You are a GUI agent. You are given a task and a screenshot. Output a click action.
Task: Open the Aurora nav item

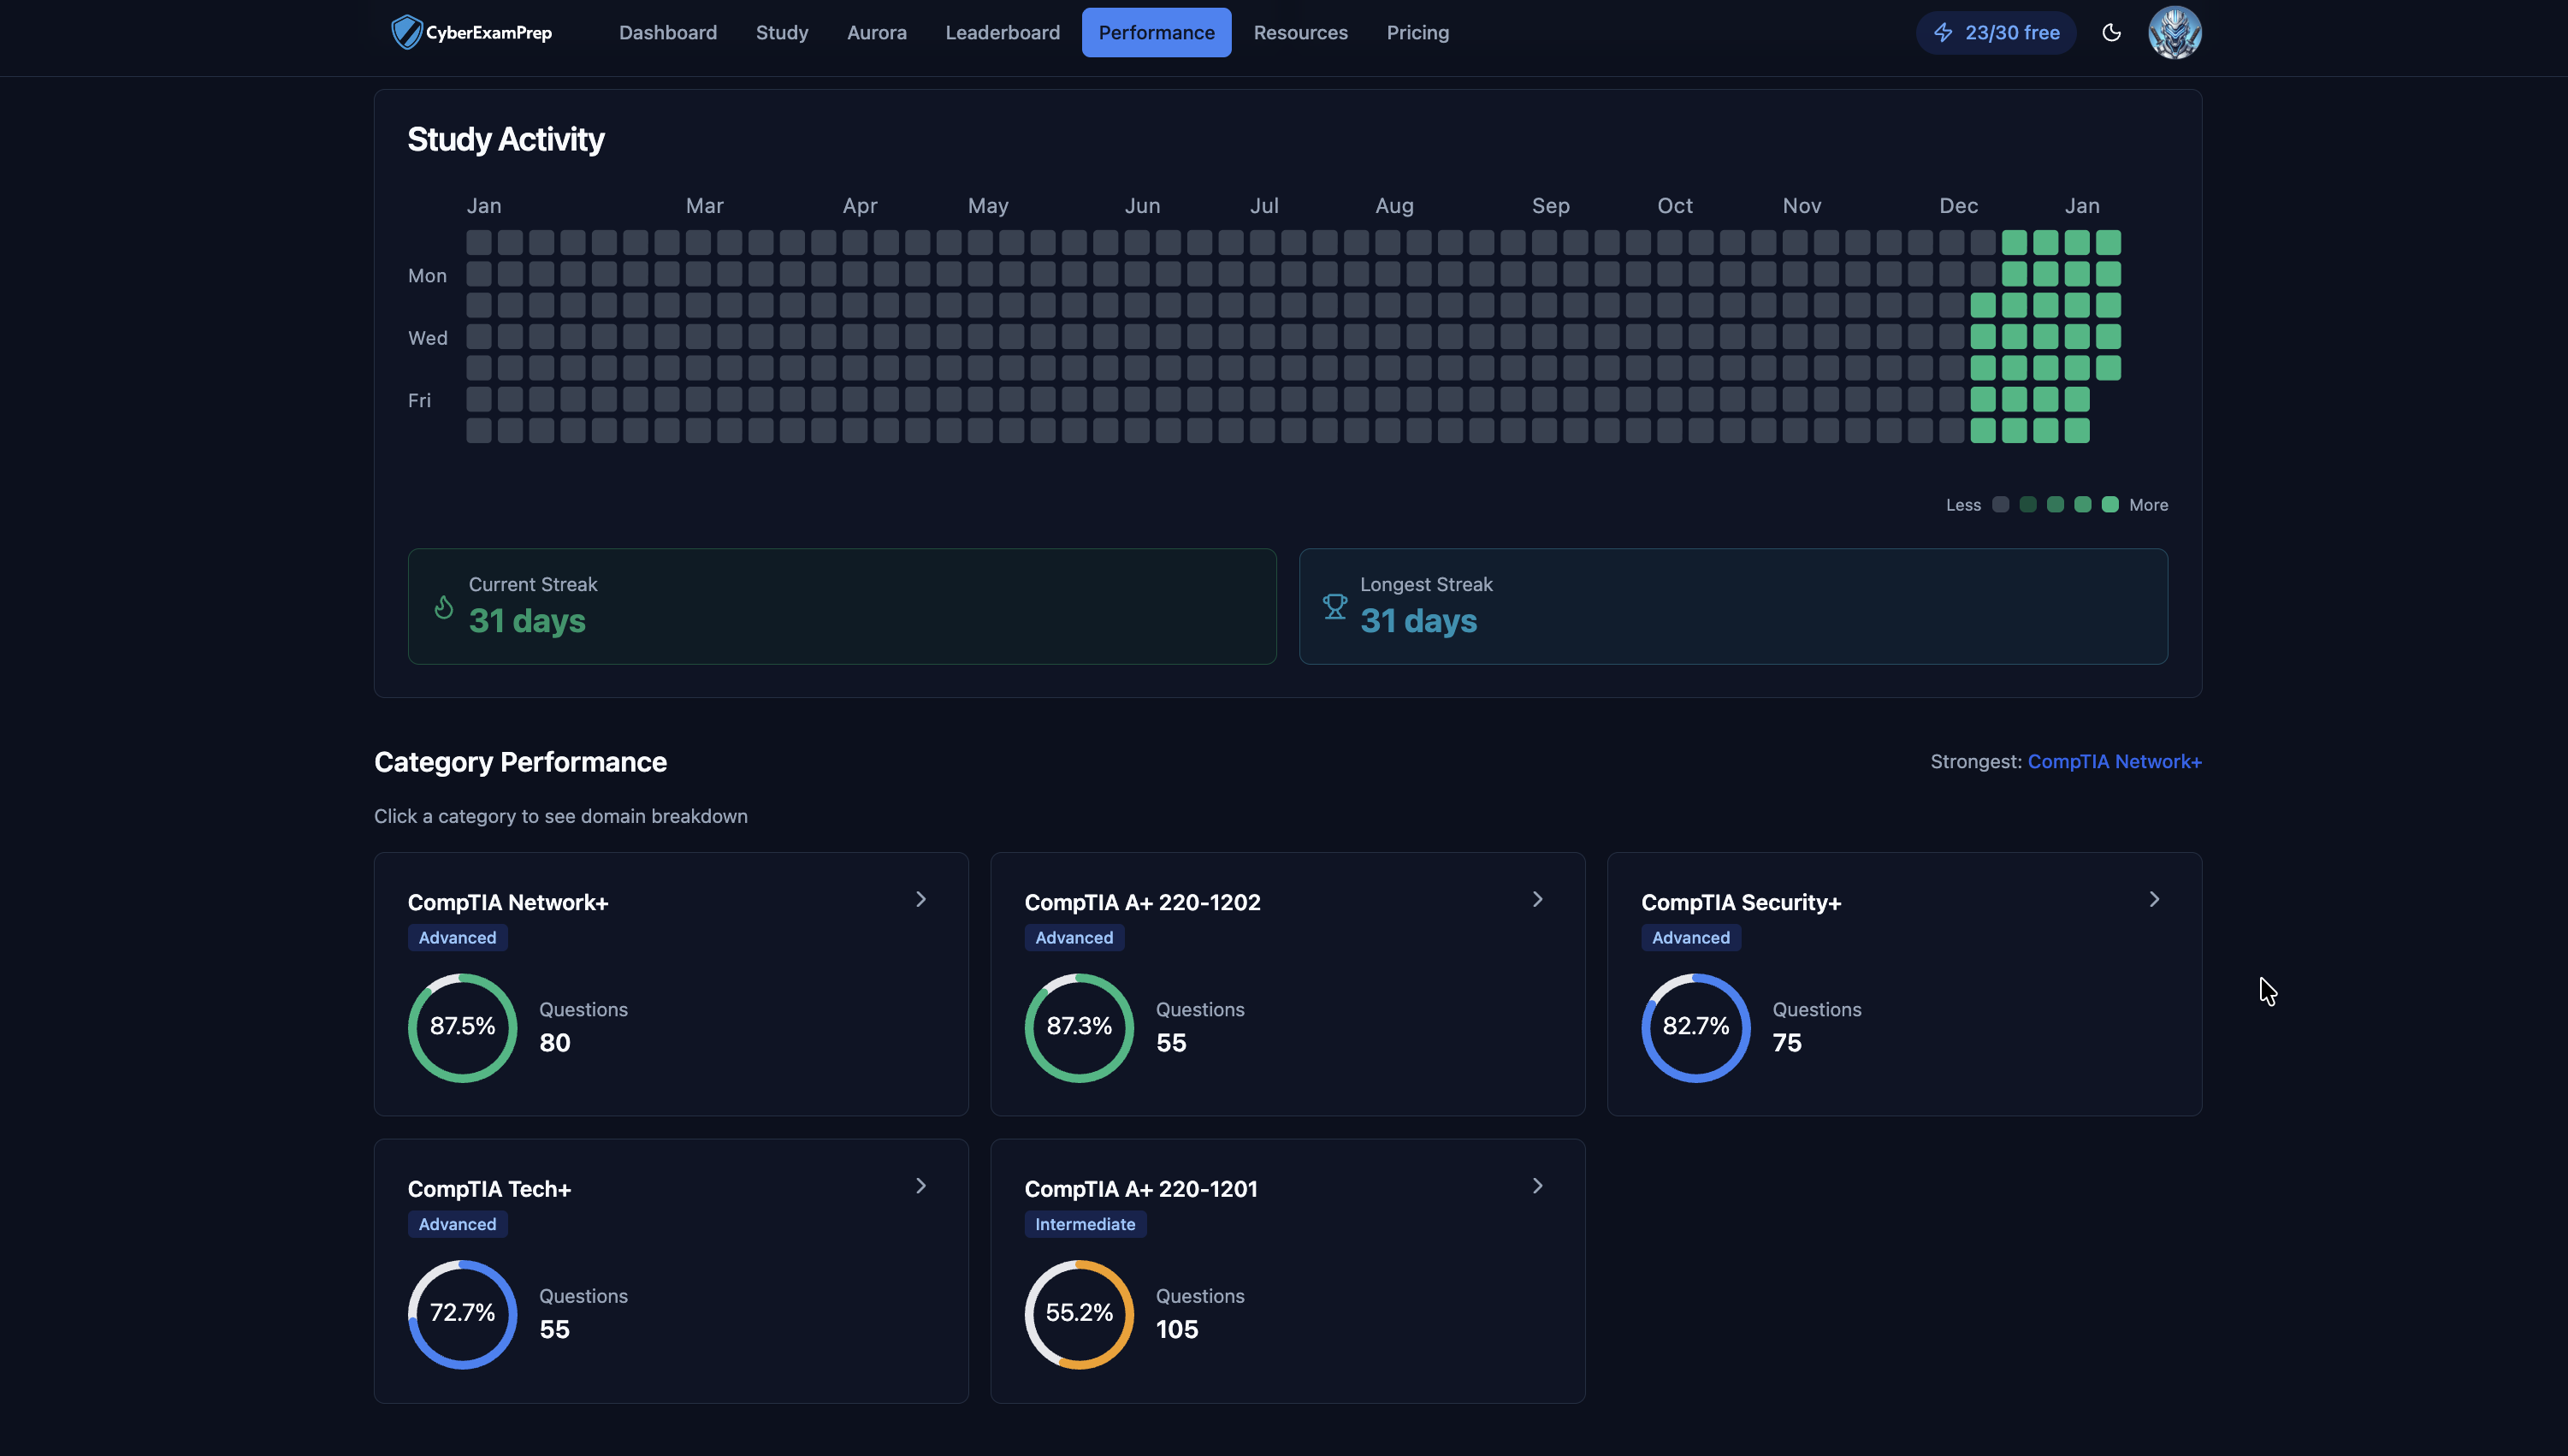[x=876, y=32]
